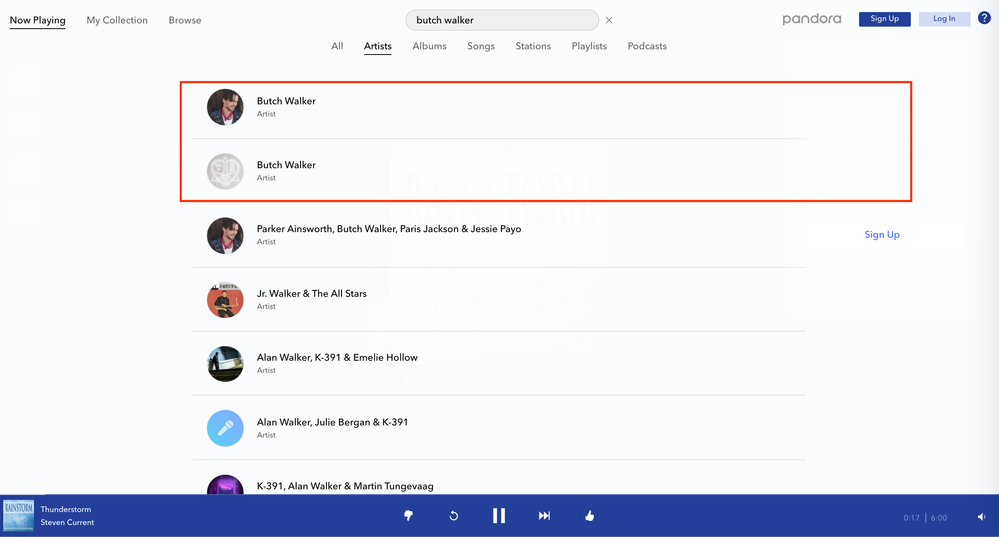This screenshot has width=999, height=537.
Task: Switch to the Songs tab
Action: [x=480, y=46]
